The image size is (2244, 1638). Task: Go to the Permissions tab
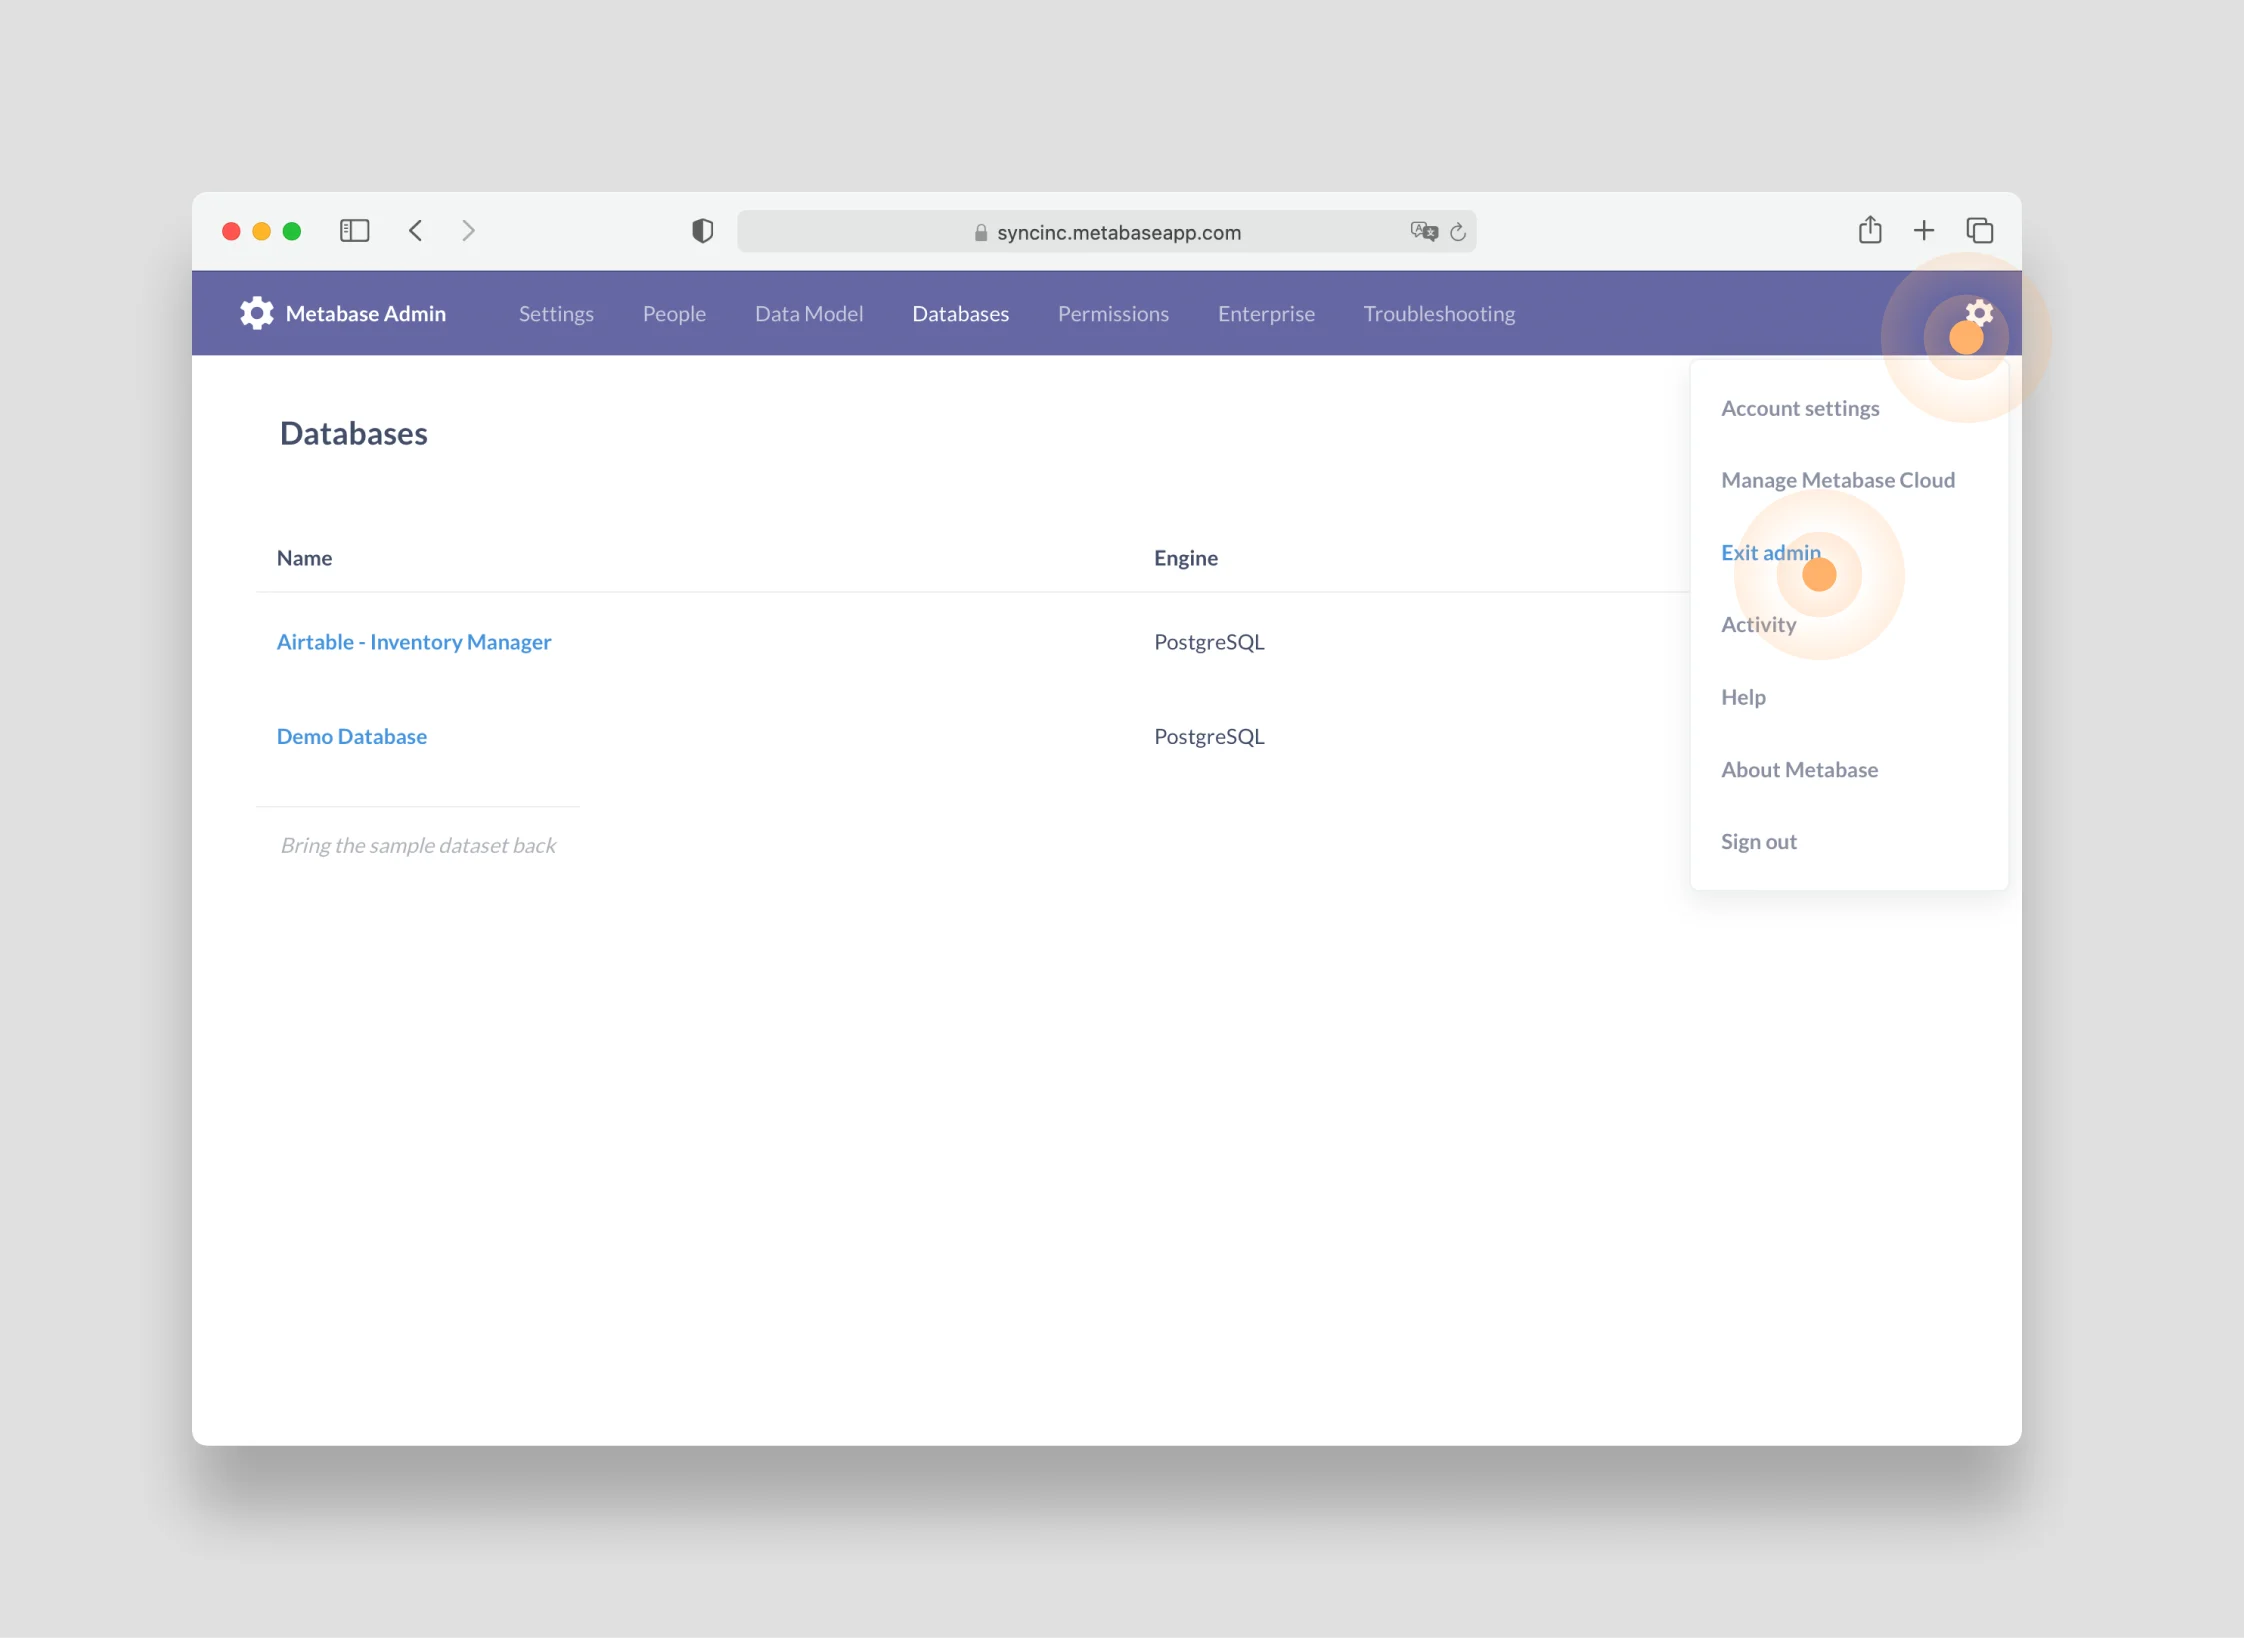pyautogui.click(x=1113, y=314)
